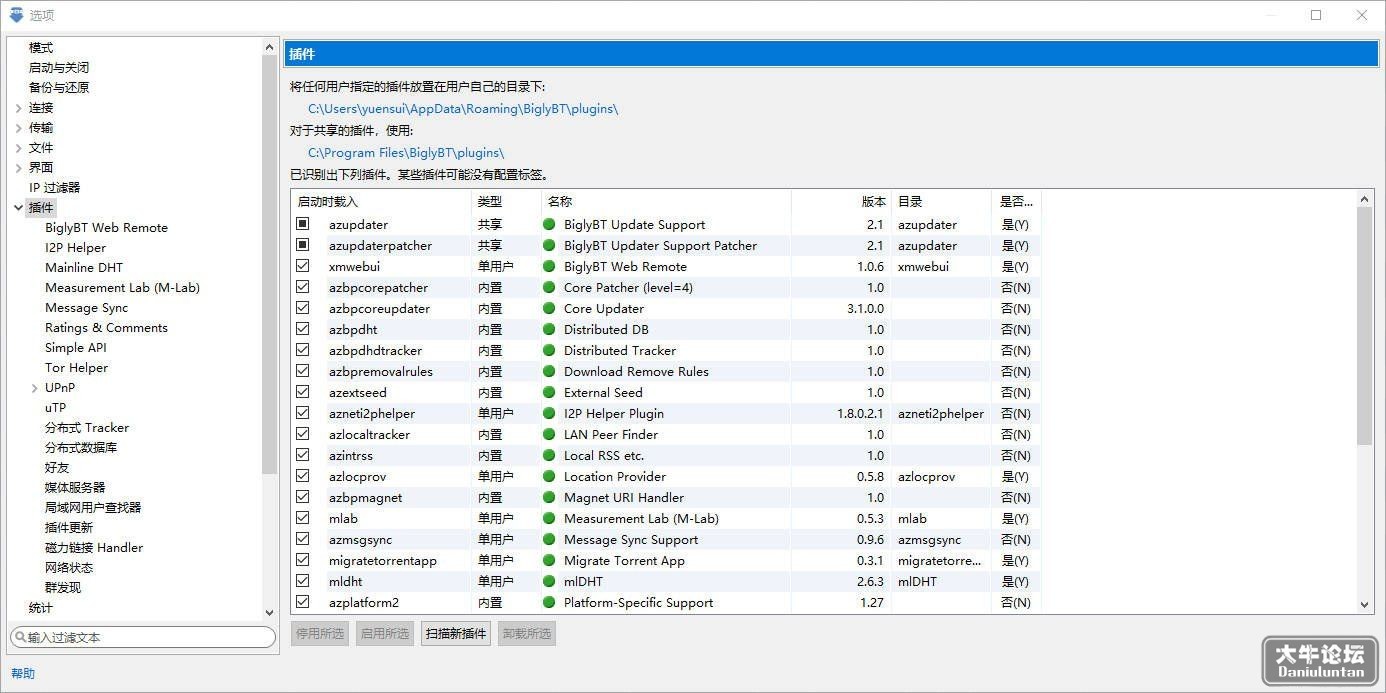Click green status dot beside LAN Peer Finder
Viewport: 1386px width, 693px height.
click(x=549, y=434)
